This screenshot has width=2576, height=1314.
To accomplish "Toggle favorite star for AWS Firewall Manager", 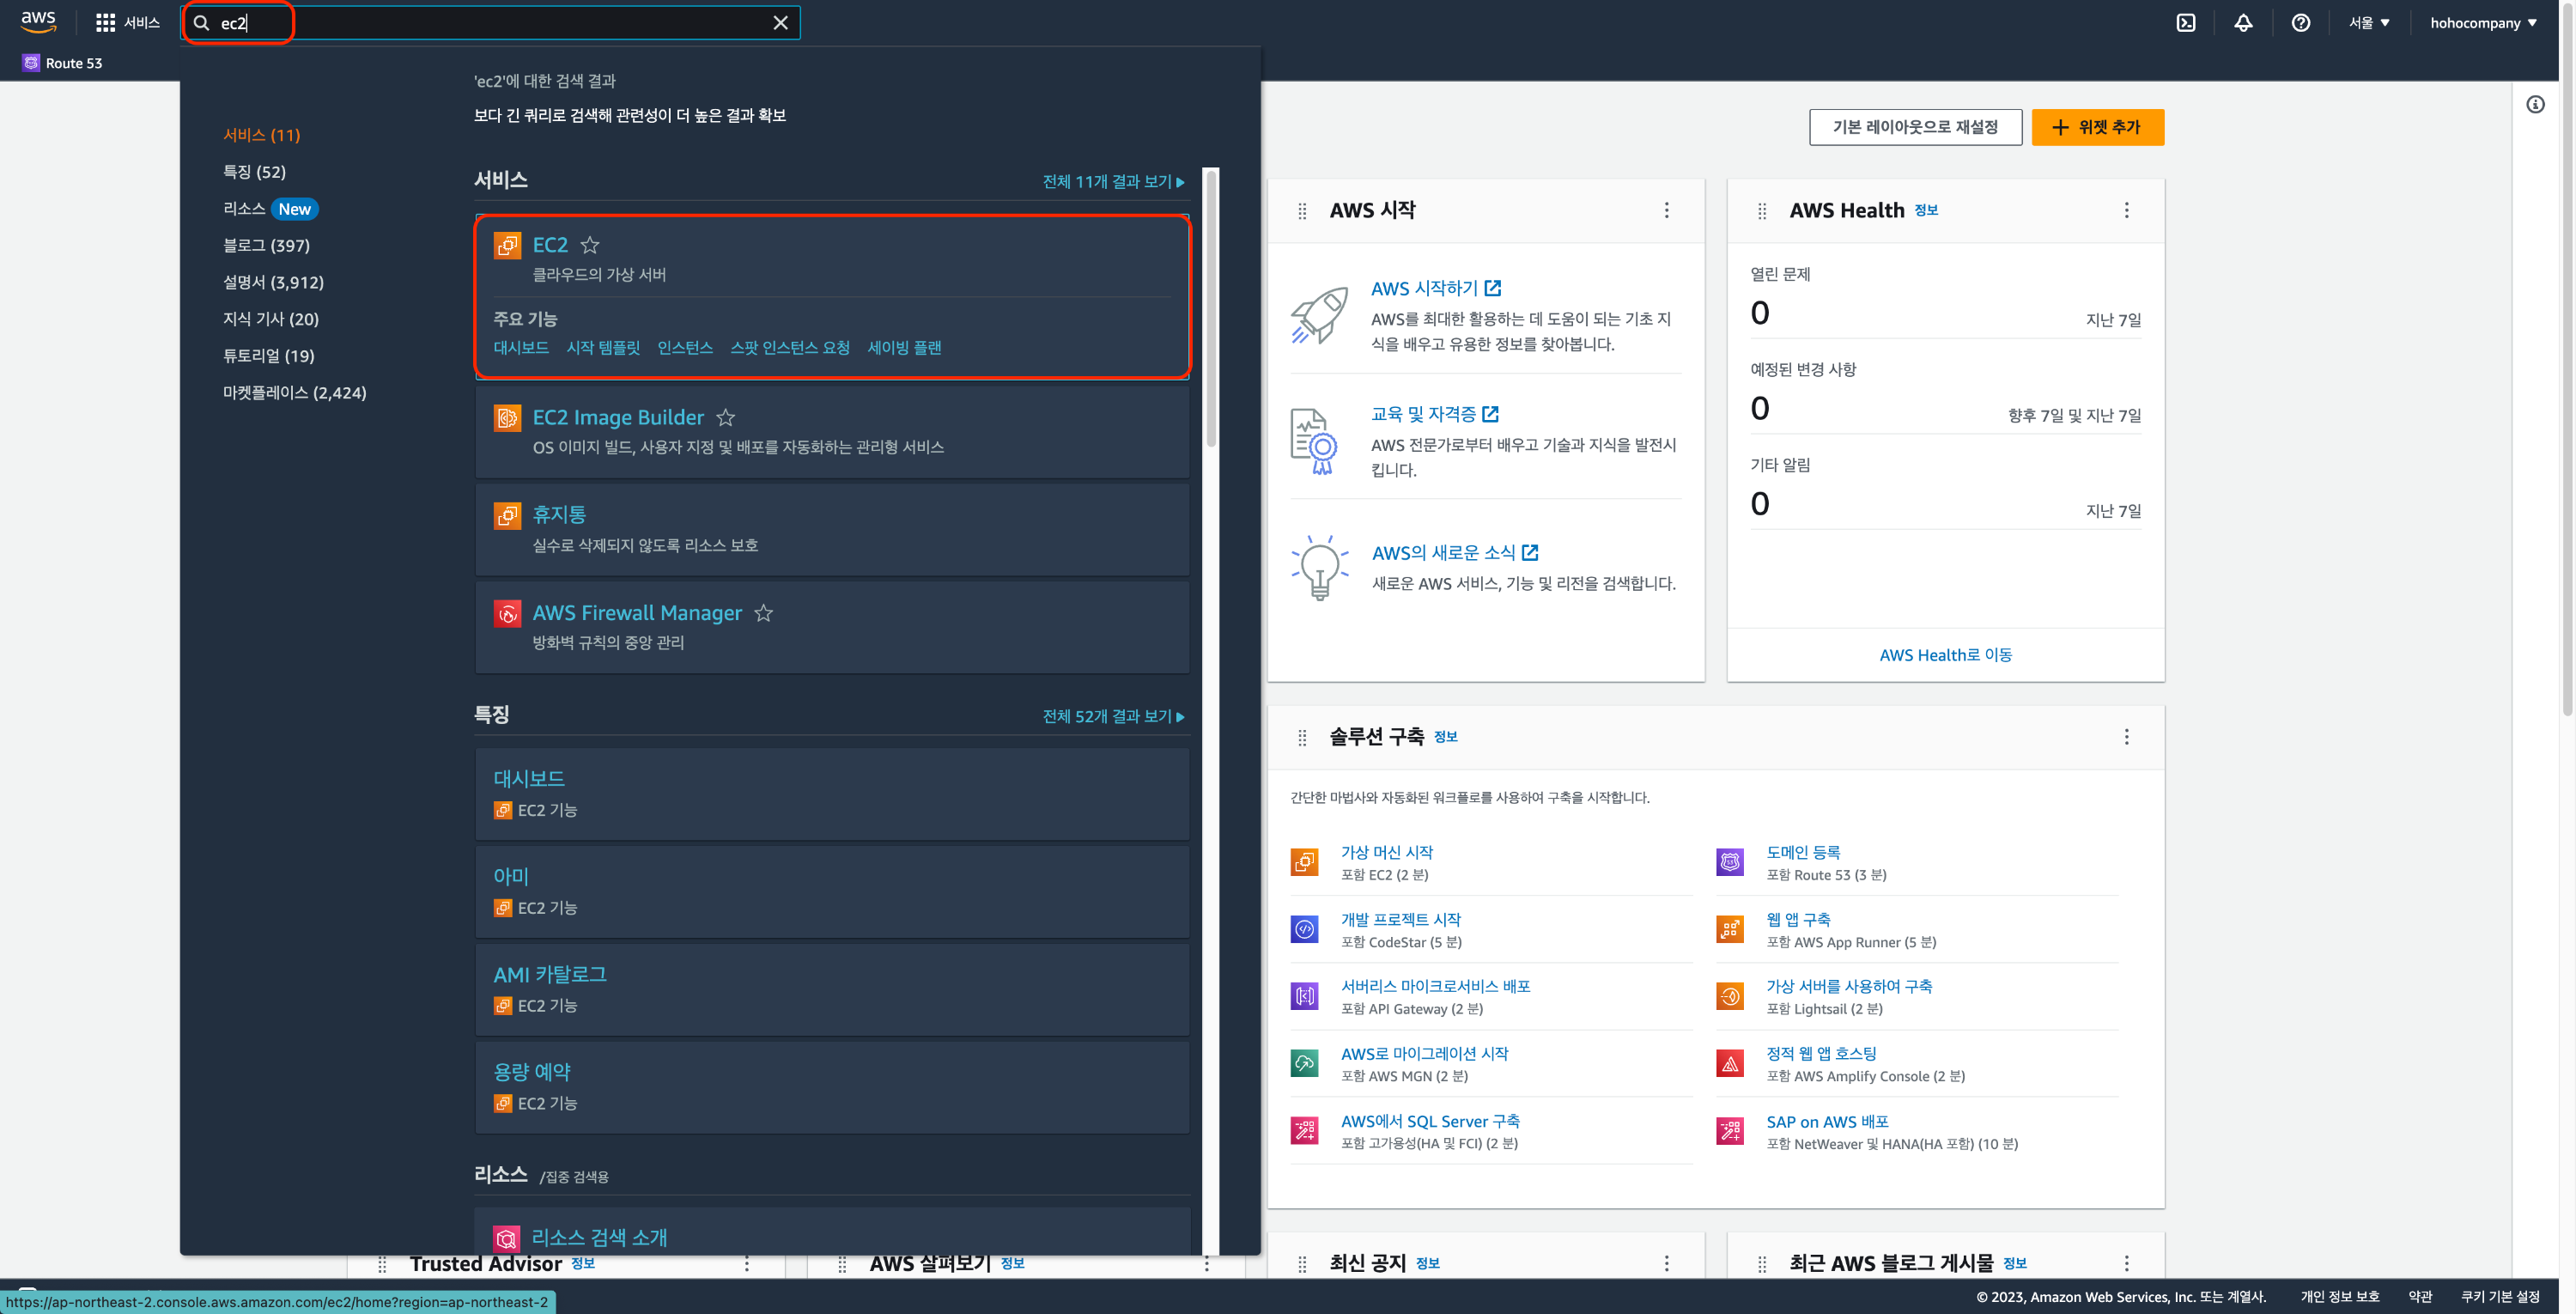I will (x=764, y=613).
